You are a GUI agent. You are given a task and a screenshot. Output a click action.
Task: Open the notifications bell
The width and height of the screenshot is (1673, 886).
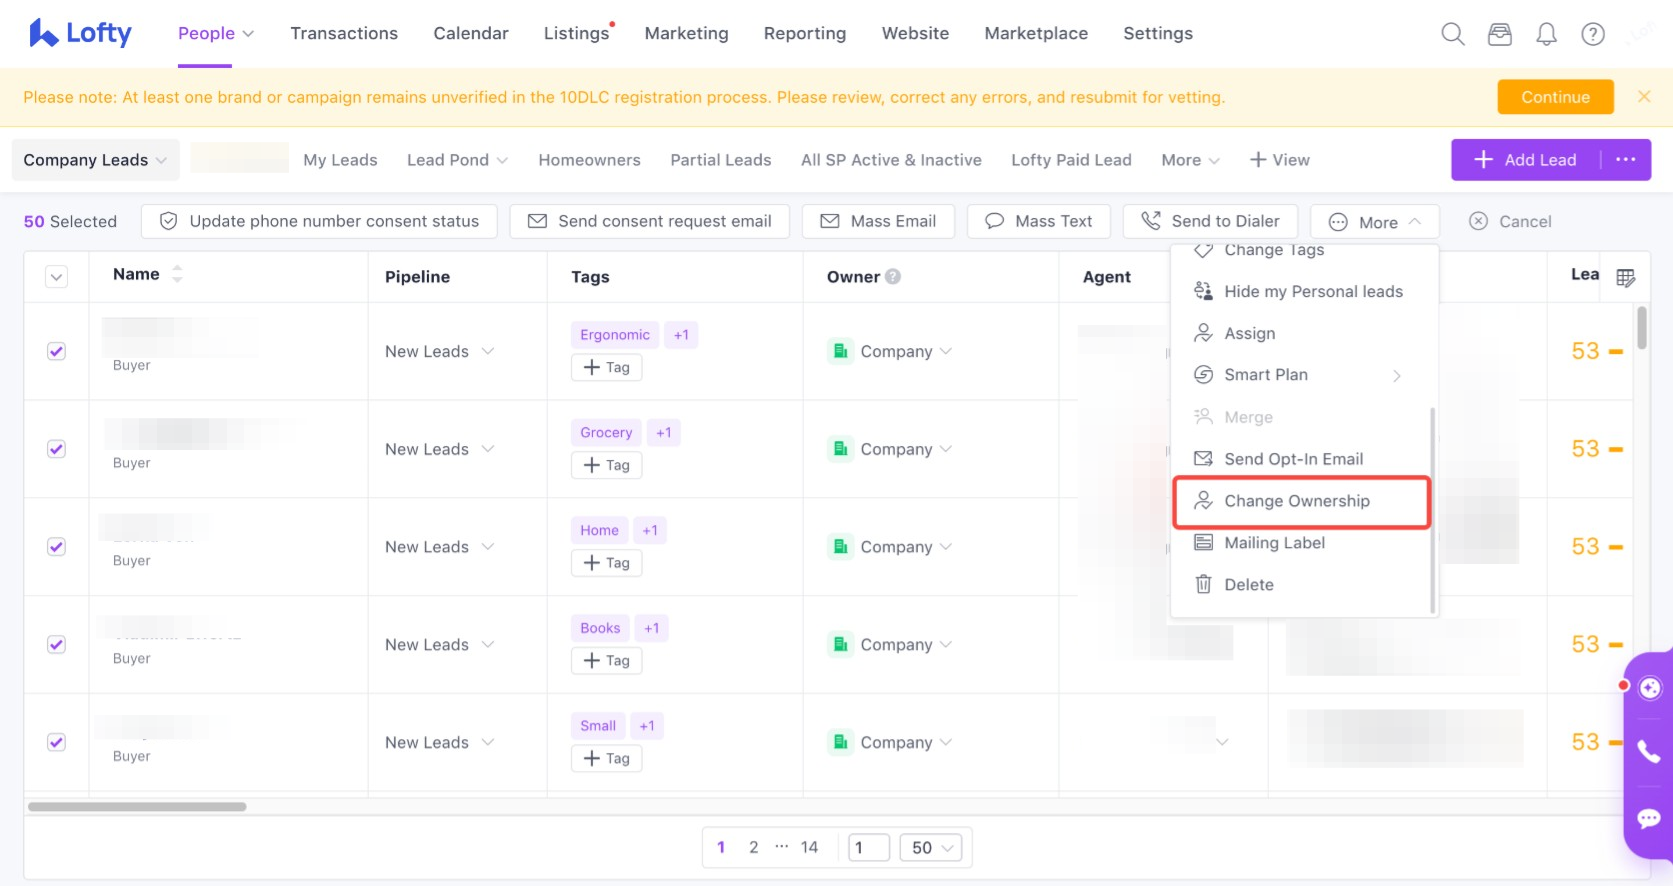click(1546, 34)
